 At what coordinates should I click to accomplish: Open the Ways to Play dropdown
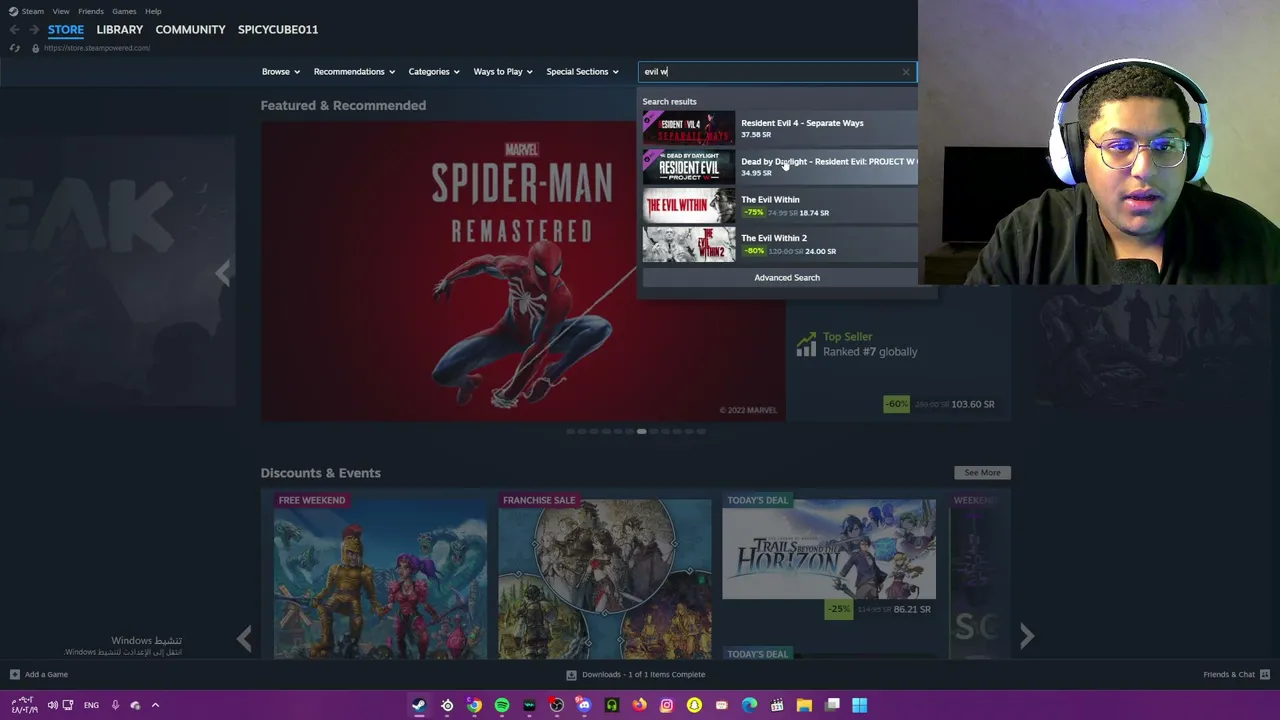tap(503, 72)
